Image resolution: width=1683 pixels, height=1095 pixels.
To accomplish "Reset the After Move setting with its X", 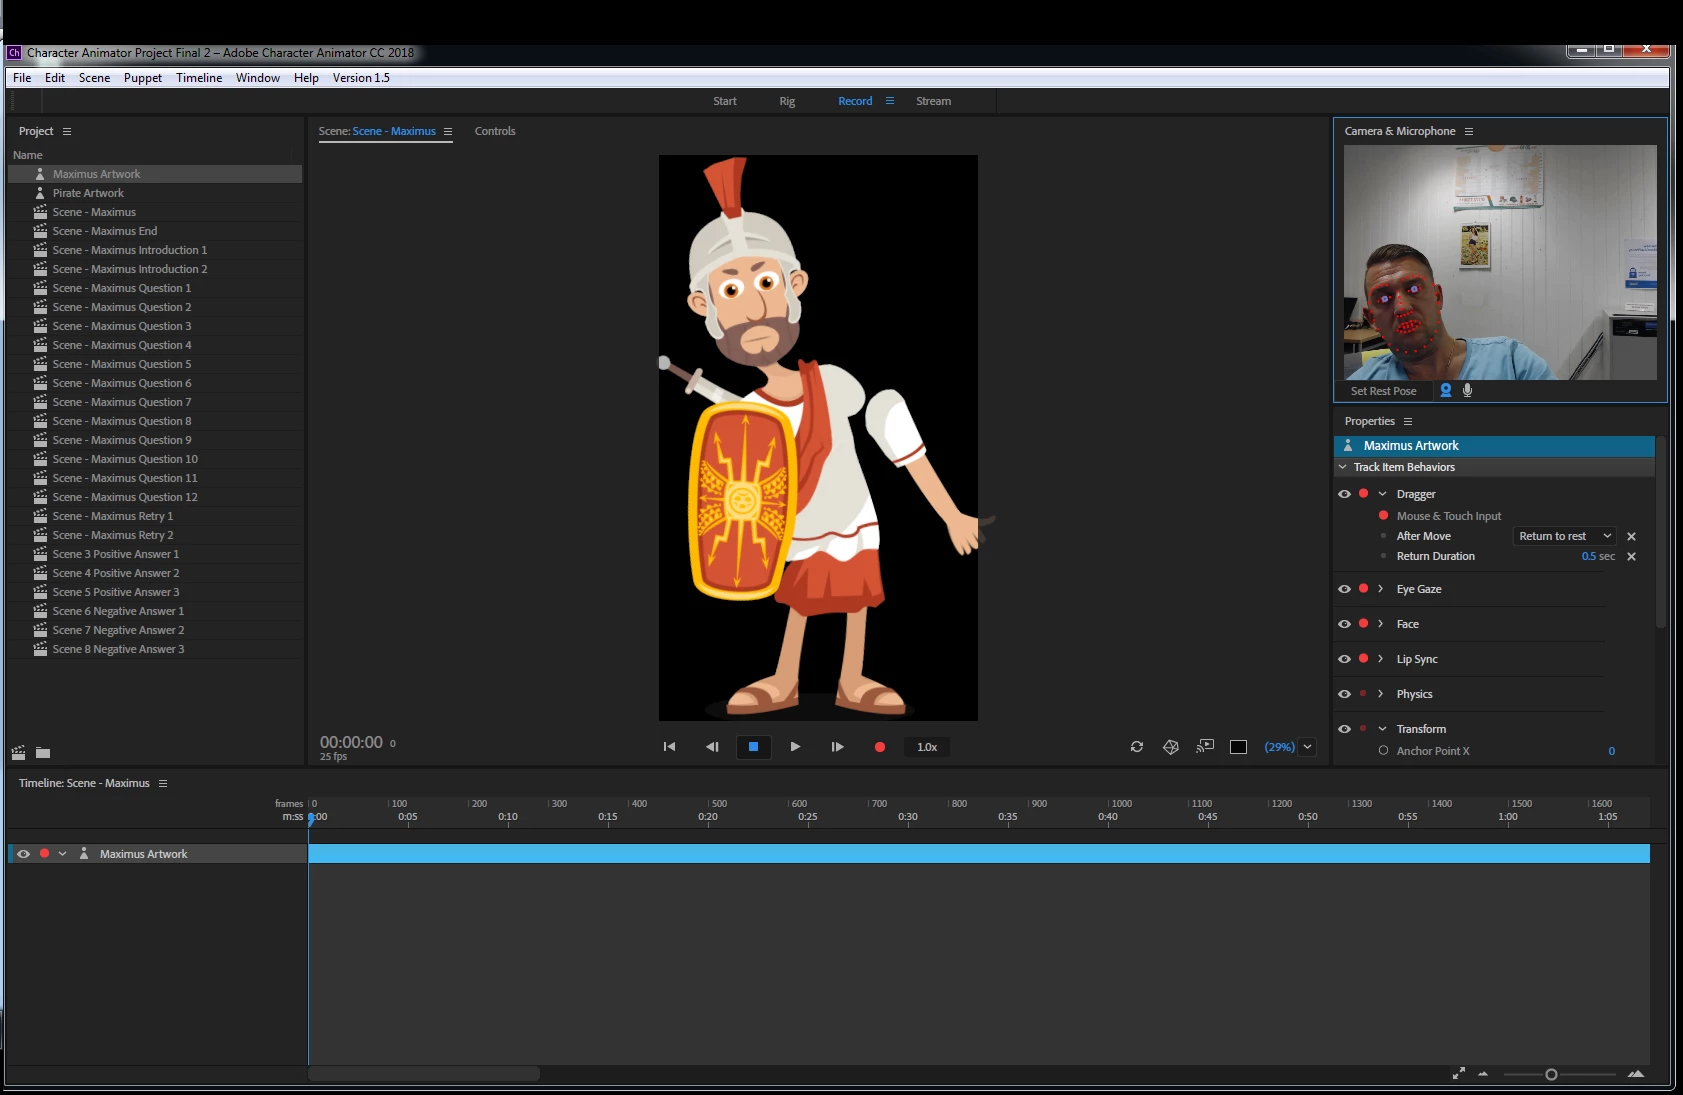I will (x=1632, y=537).
